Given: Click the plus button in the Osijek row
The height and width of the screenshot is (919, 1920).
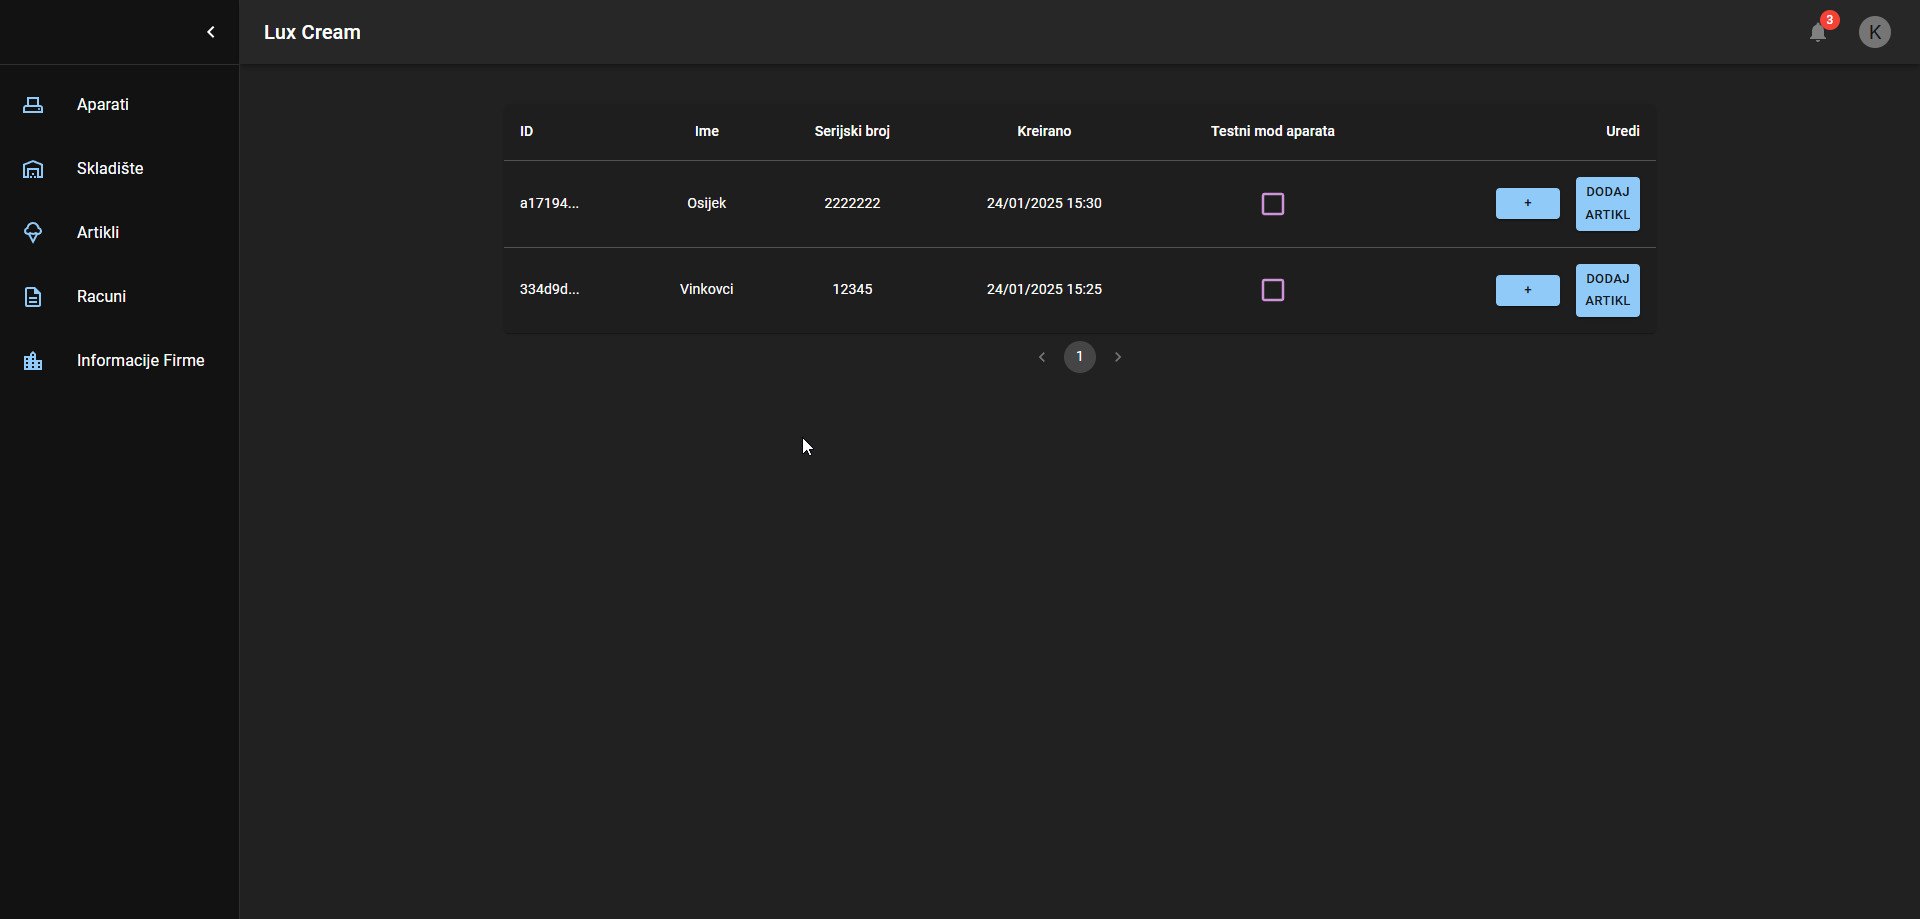Looking at the screenshot, I should [1528, 203].
